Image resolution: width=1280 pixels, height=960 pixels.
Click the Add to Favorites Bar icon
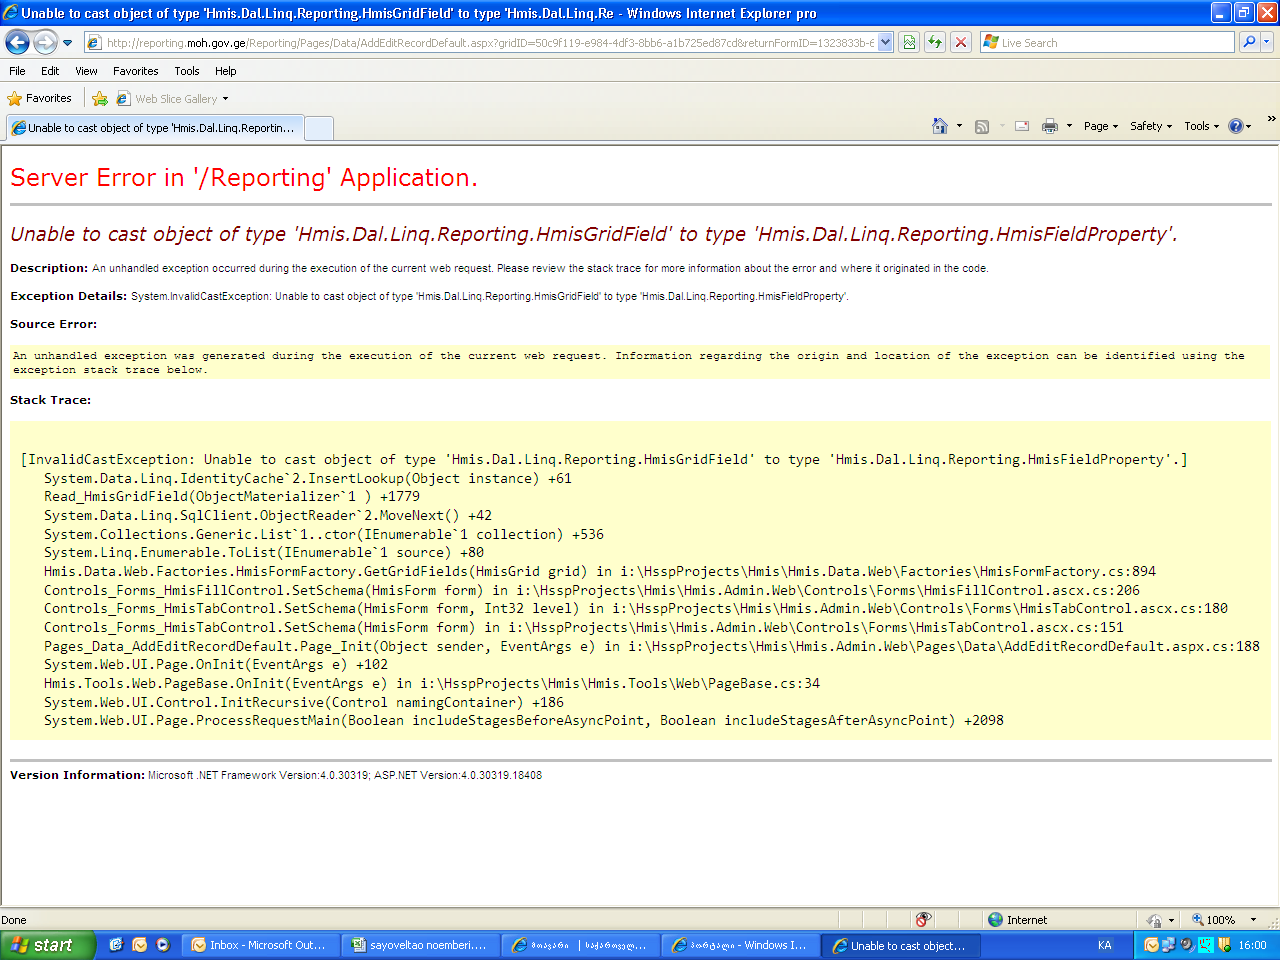[x=100, y=99]
